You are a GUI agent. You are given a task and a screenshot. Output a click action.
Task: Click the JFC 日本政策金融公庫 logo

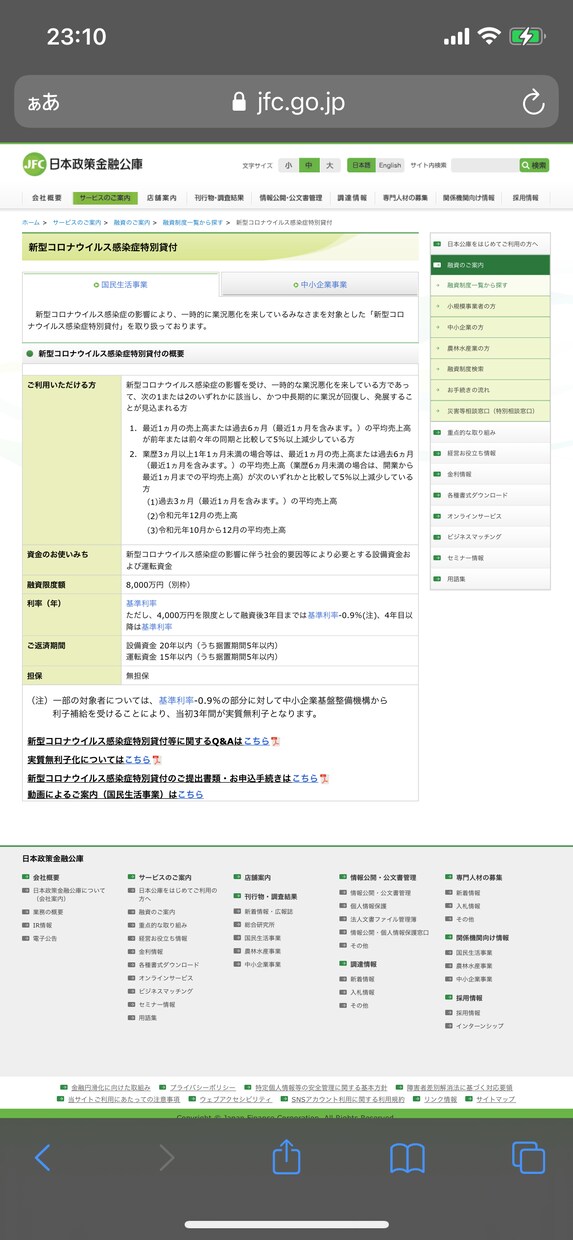[82, 164]
